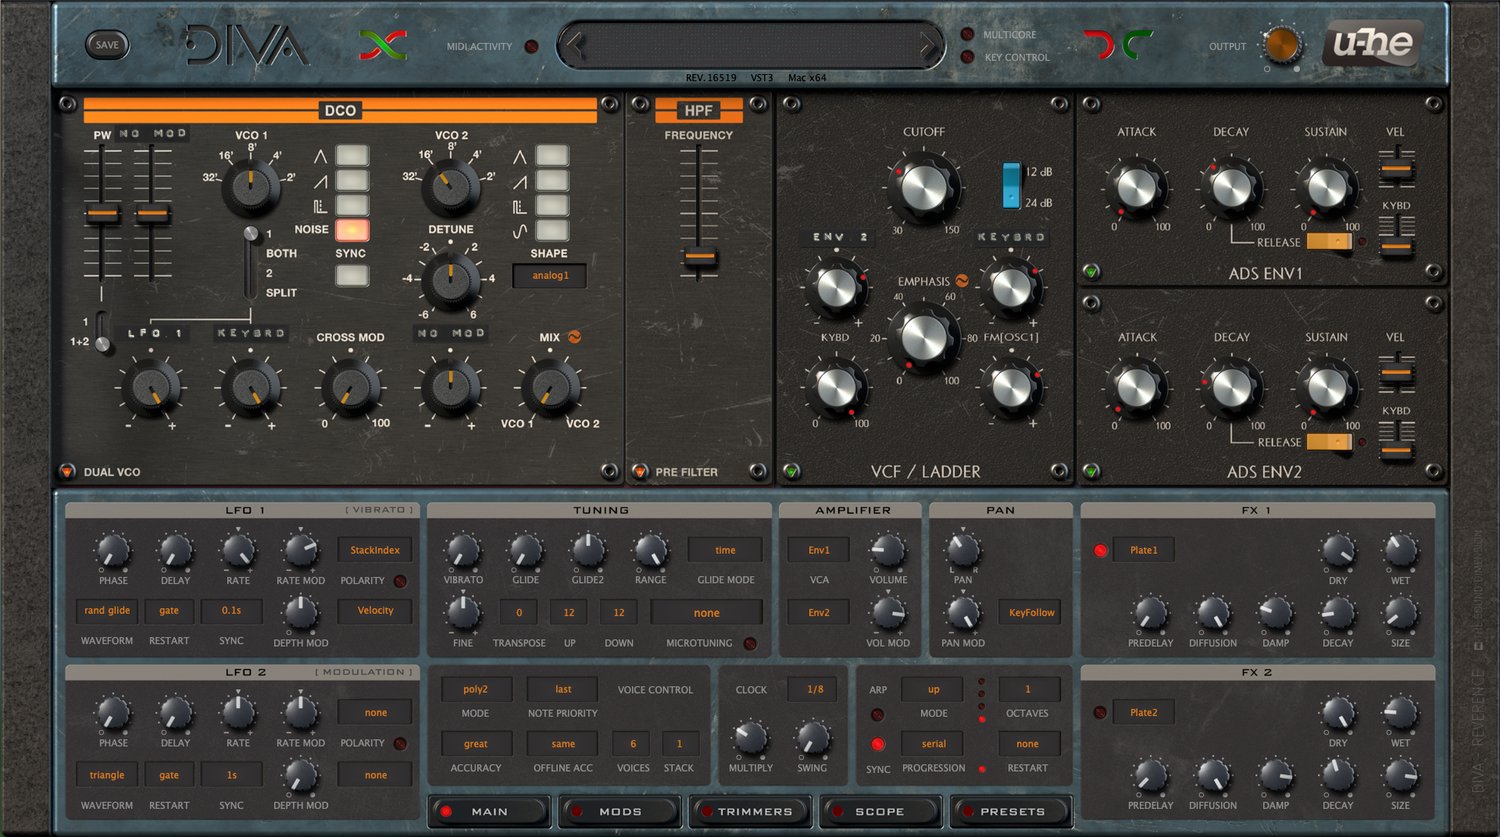Select the VCO 1 sawtooth waveform button
Screen dimensions: 1500x837
[x=352, y=180]
